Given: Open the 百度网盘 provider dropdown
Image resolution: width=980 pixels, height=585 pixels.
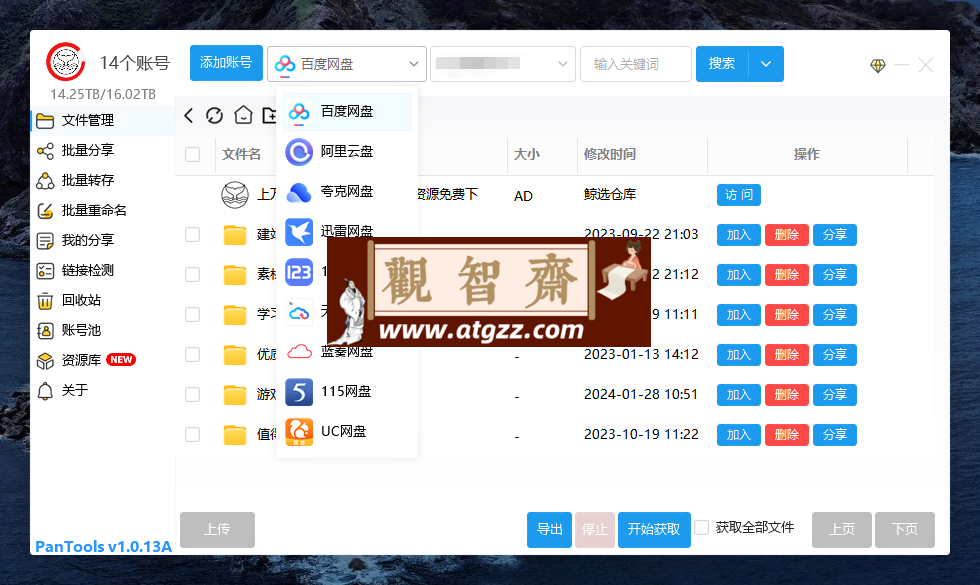Looking at the screenshot, I should pyautogui.click(x=347, y=64).
